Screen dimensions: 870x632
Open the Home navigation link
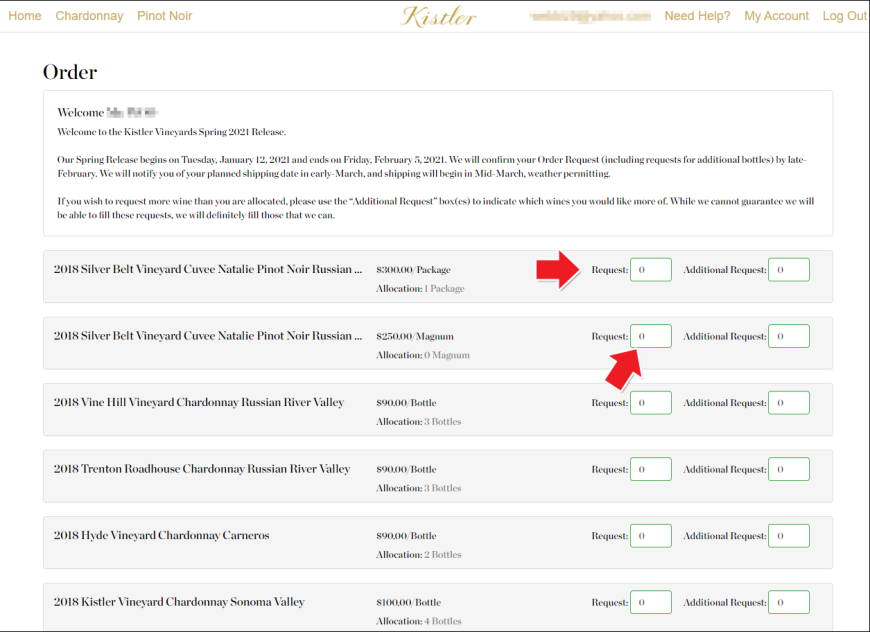pos(24,16)
